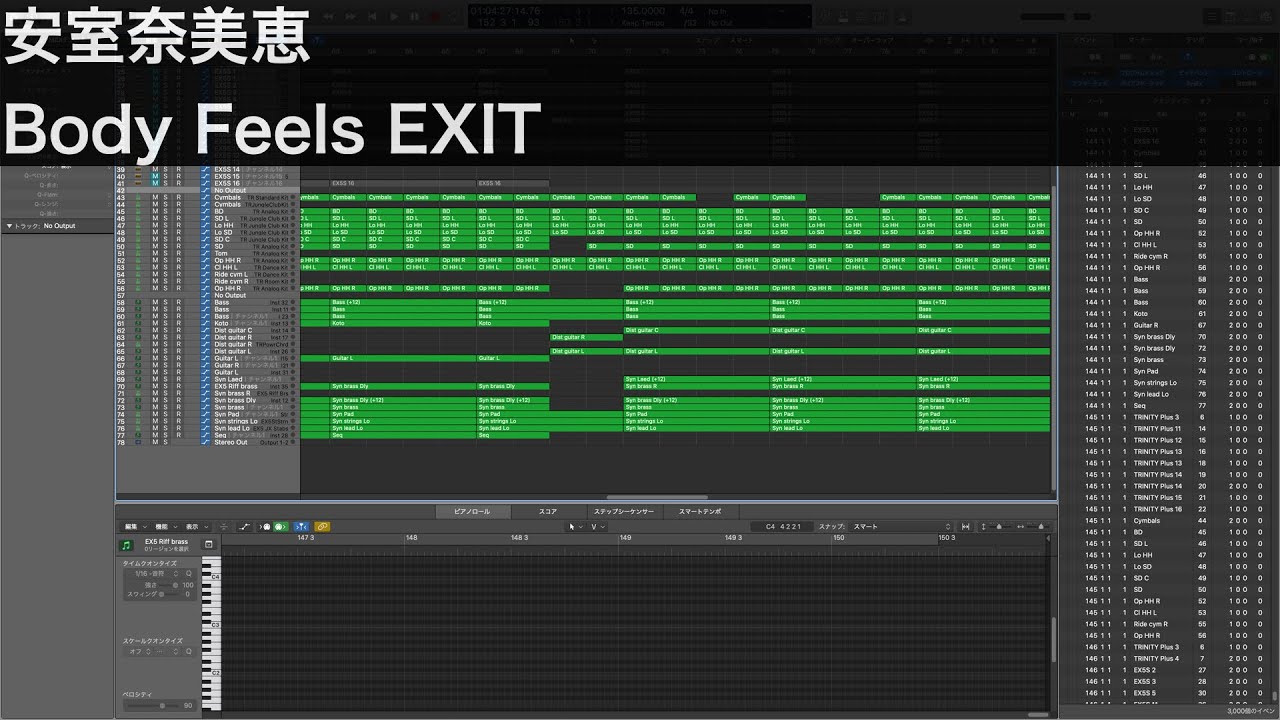This screenshot has width=1280, height=720.
Task: Open the piano roll View (表示) menu
Action: (x=196, y=526)
